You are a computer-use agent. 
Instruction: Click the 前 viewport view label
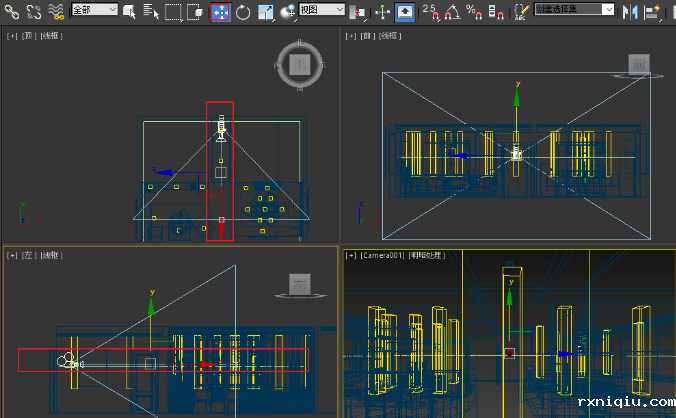pos(368,36)
